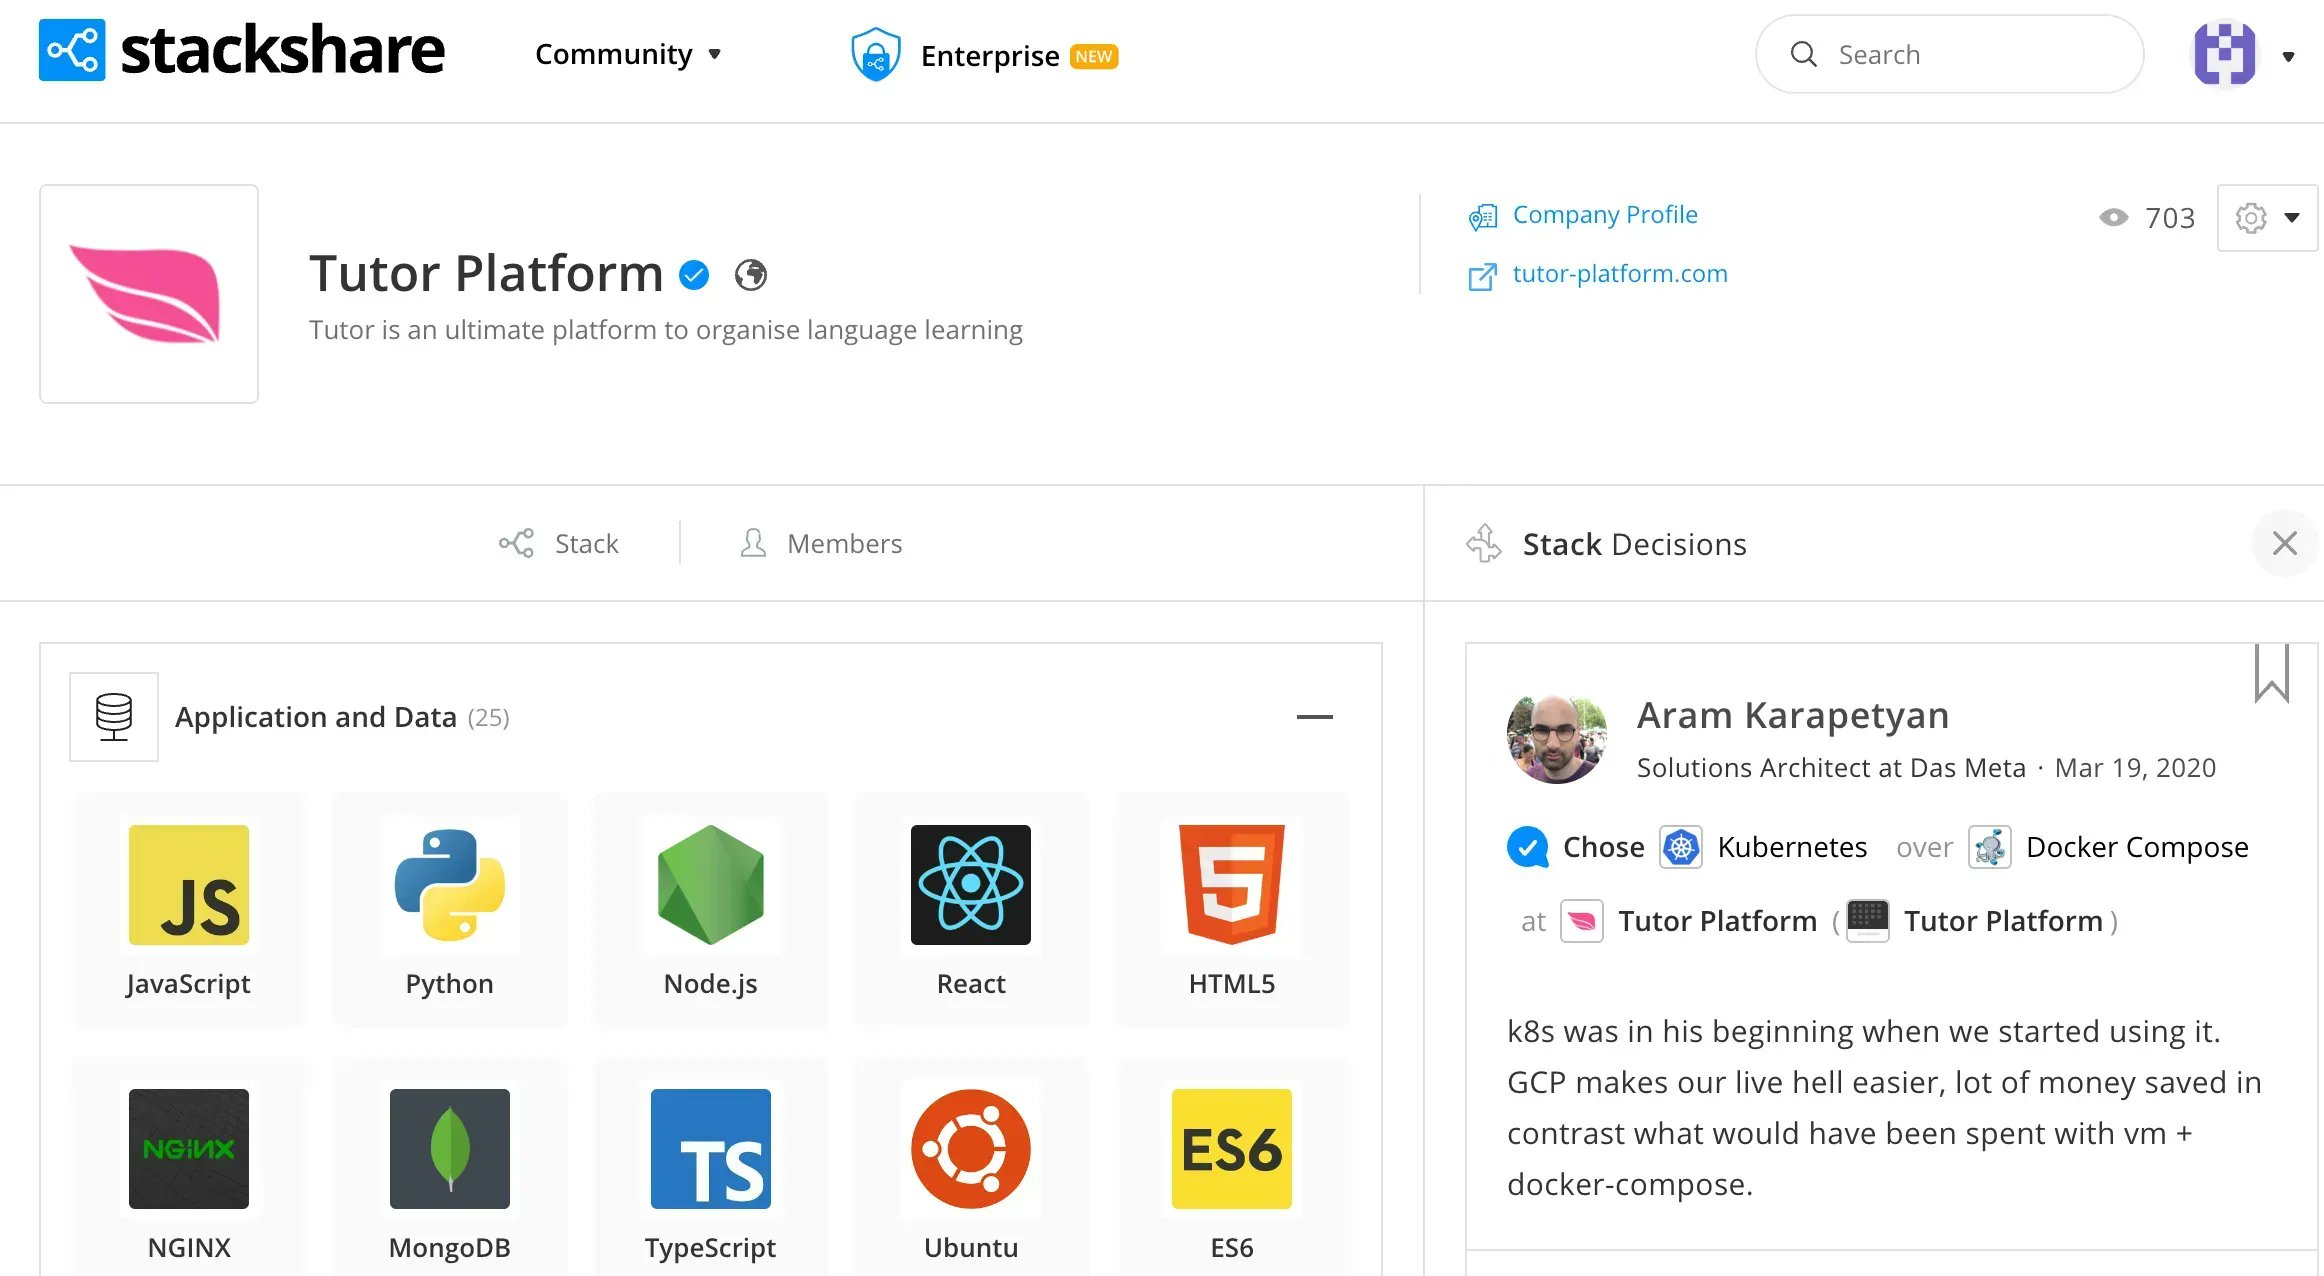This screenshot has width=2324, height=1276.
Task: Switch to the Members tab
Action: [820, 543]
